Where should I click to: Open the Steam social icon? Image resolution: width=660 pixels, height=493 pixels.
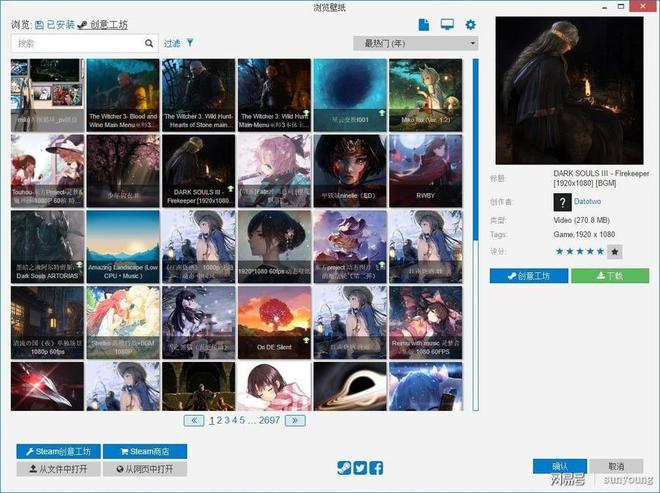(x=344, y=467)
